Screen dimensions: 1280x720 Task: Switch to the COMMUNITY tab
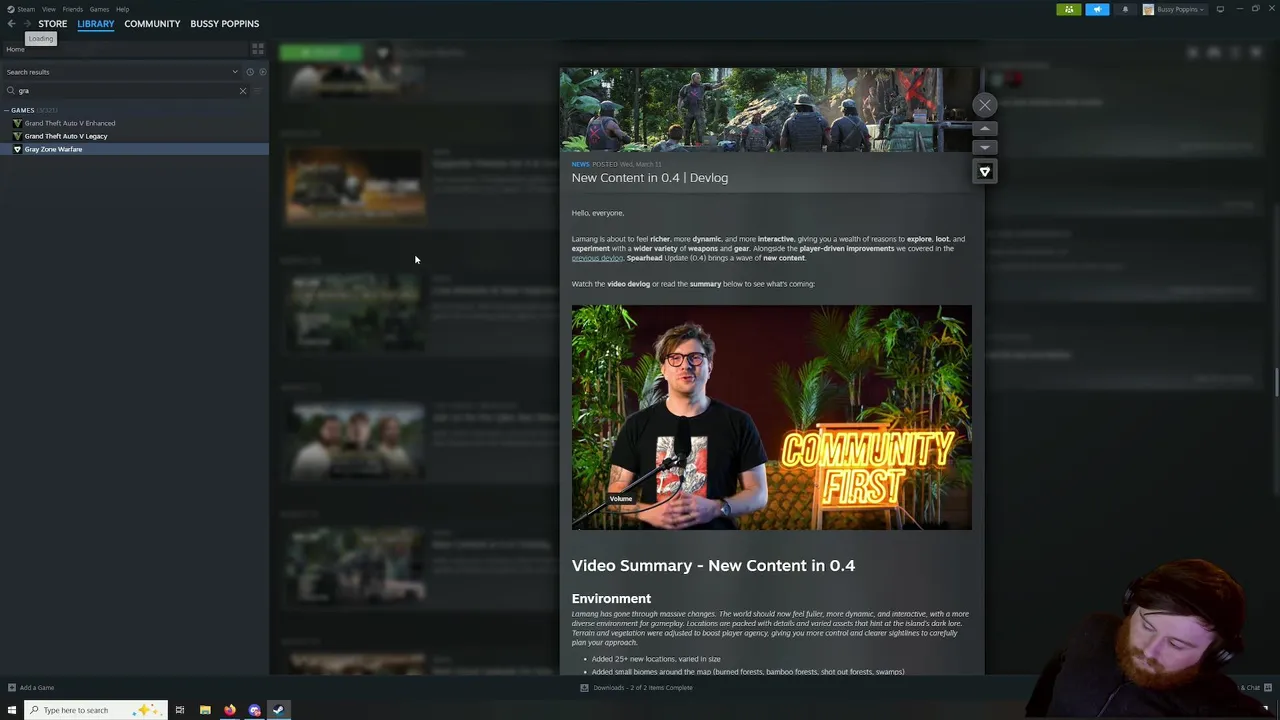click(x=152, y=23)
